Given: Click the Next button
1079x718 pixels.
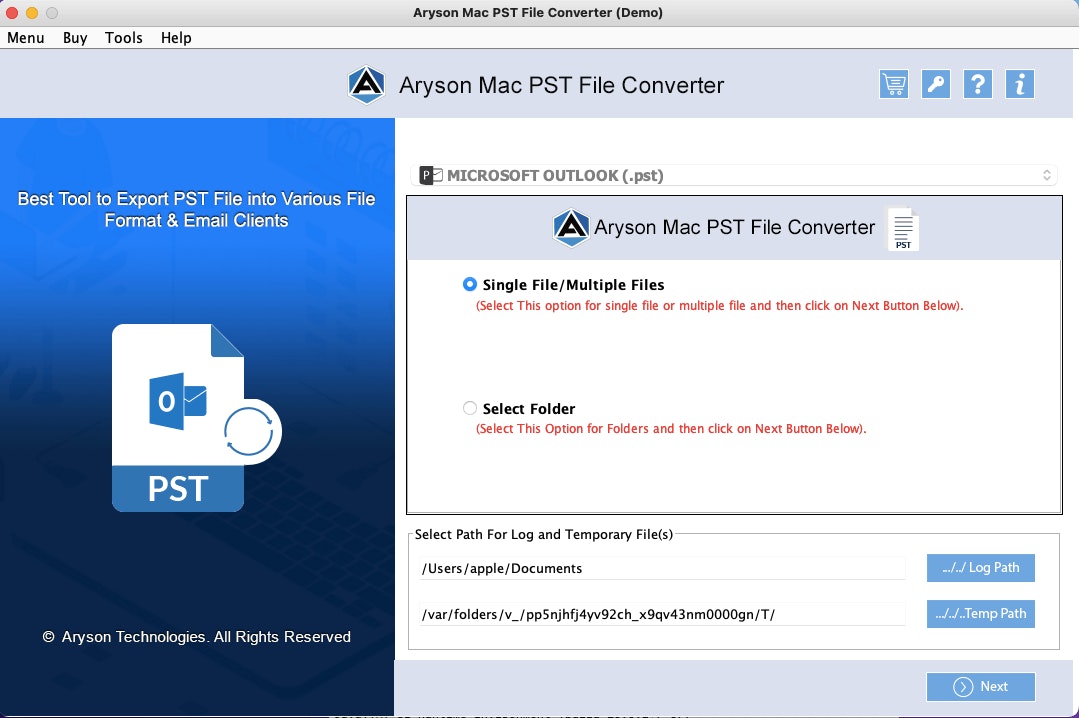Looking at the screenshot, I should (981, 686).
